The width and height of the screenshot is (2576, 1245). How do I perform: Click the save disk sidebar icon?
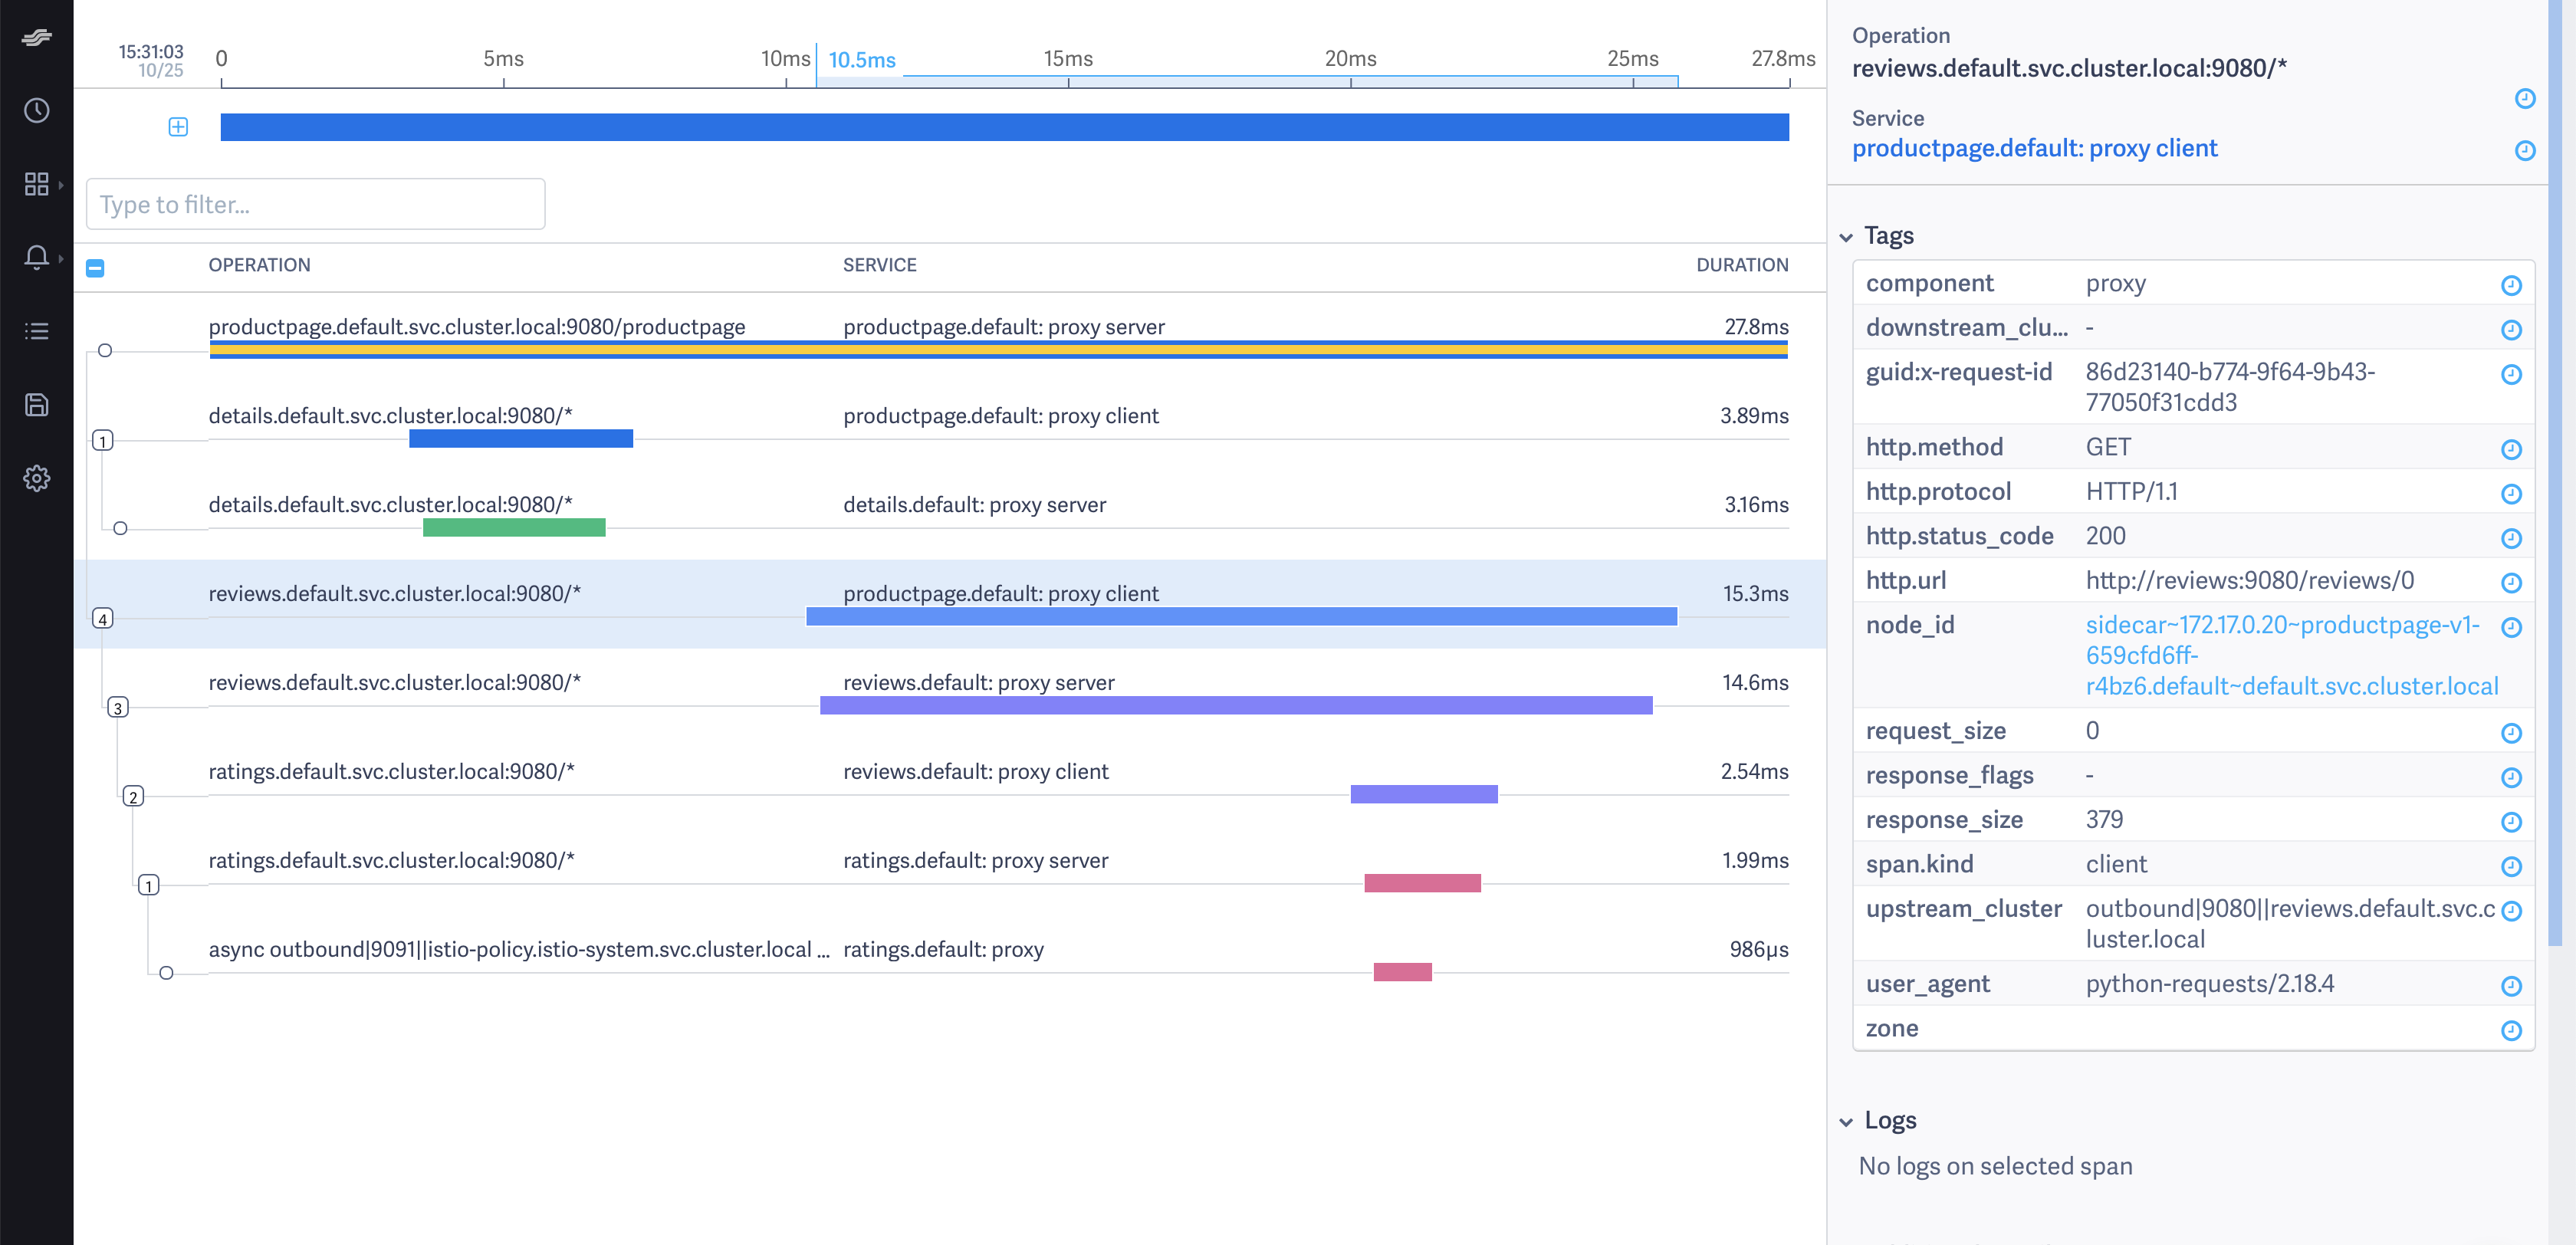[36, 404]
